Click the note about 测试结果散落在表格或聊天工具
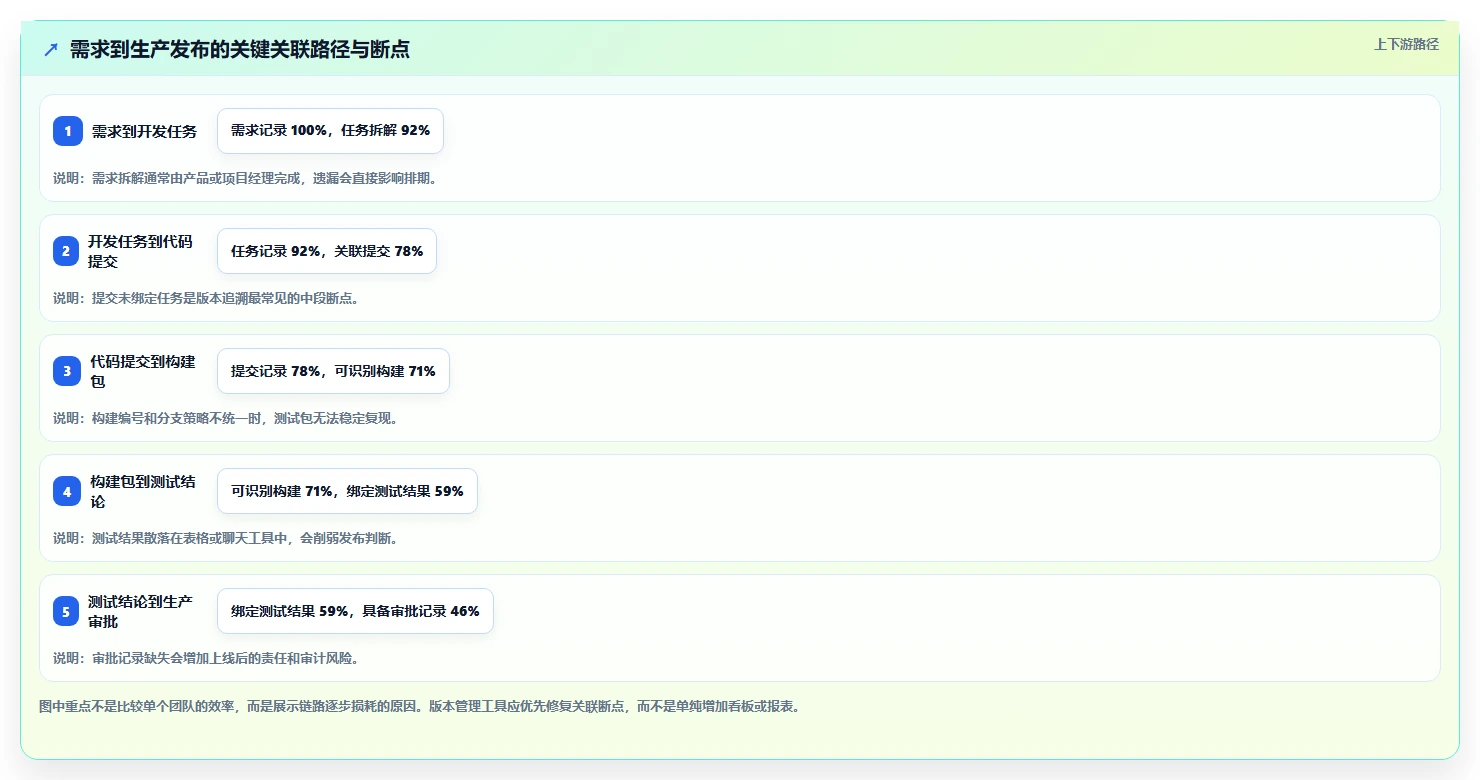The image size is (1480, 780). (226, 538)
